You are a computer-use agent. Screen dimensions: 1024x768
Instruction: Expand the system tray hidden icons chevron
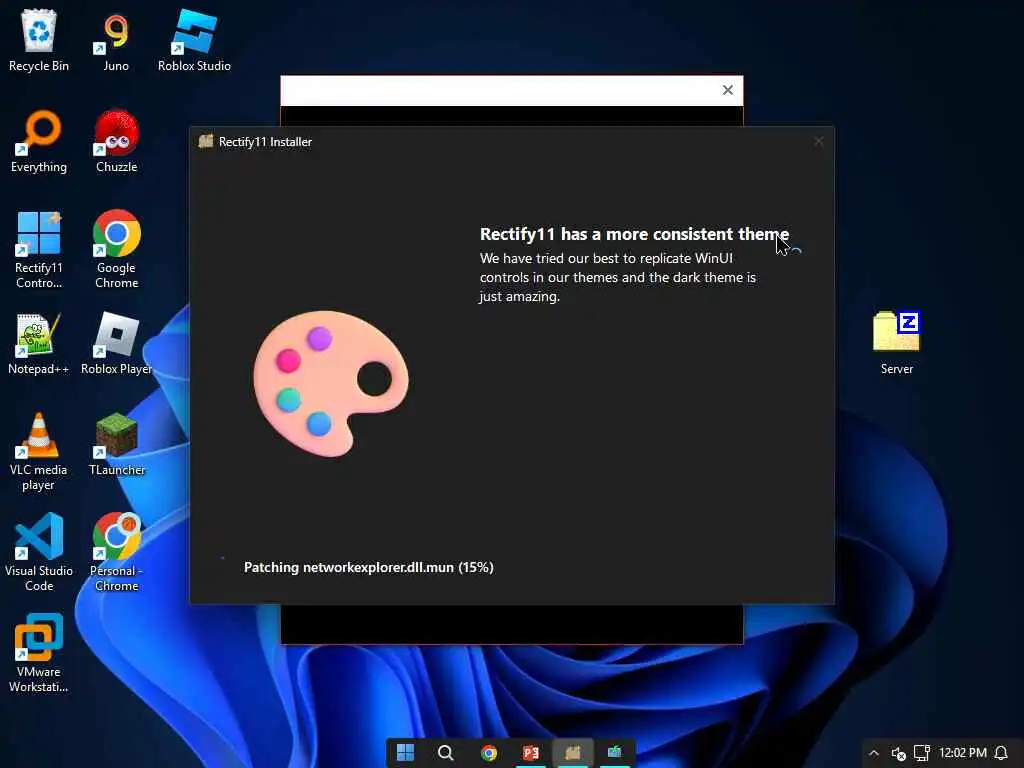click(x=874, y=753)
